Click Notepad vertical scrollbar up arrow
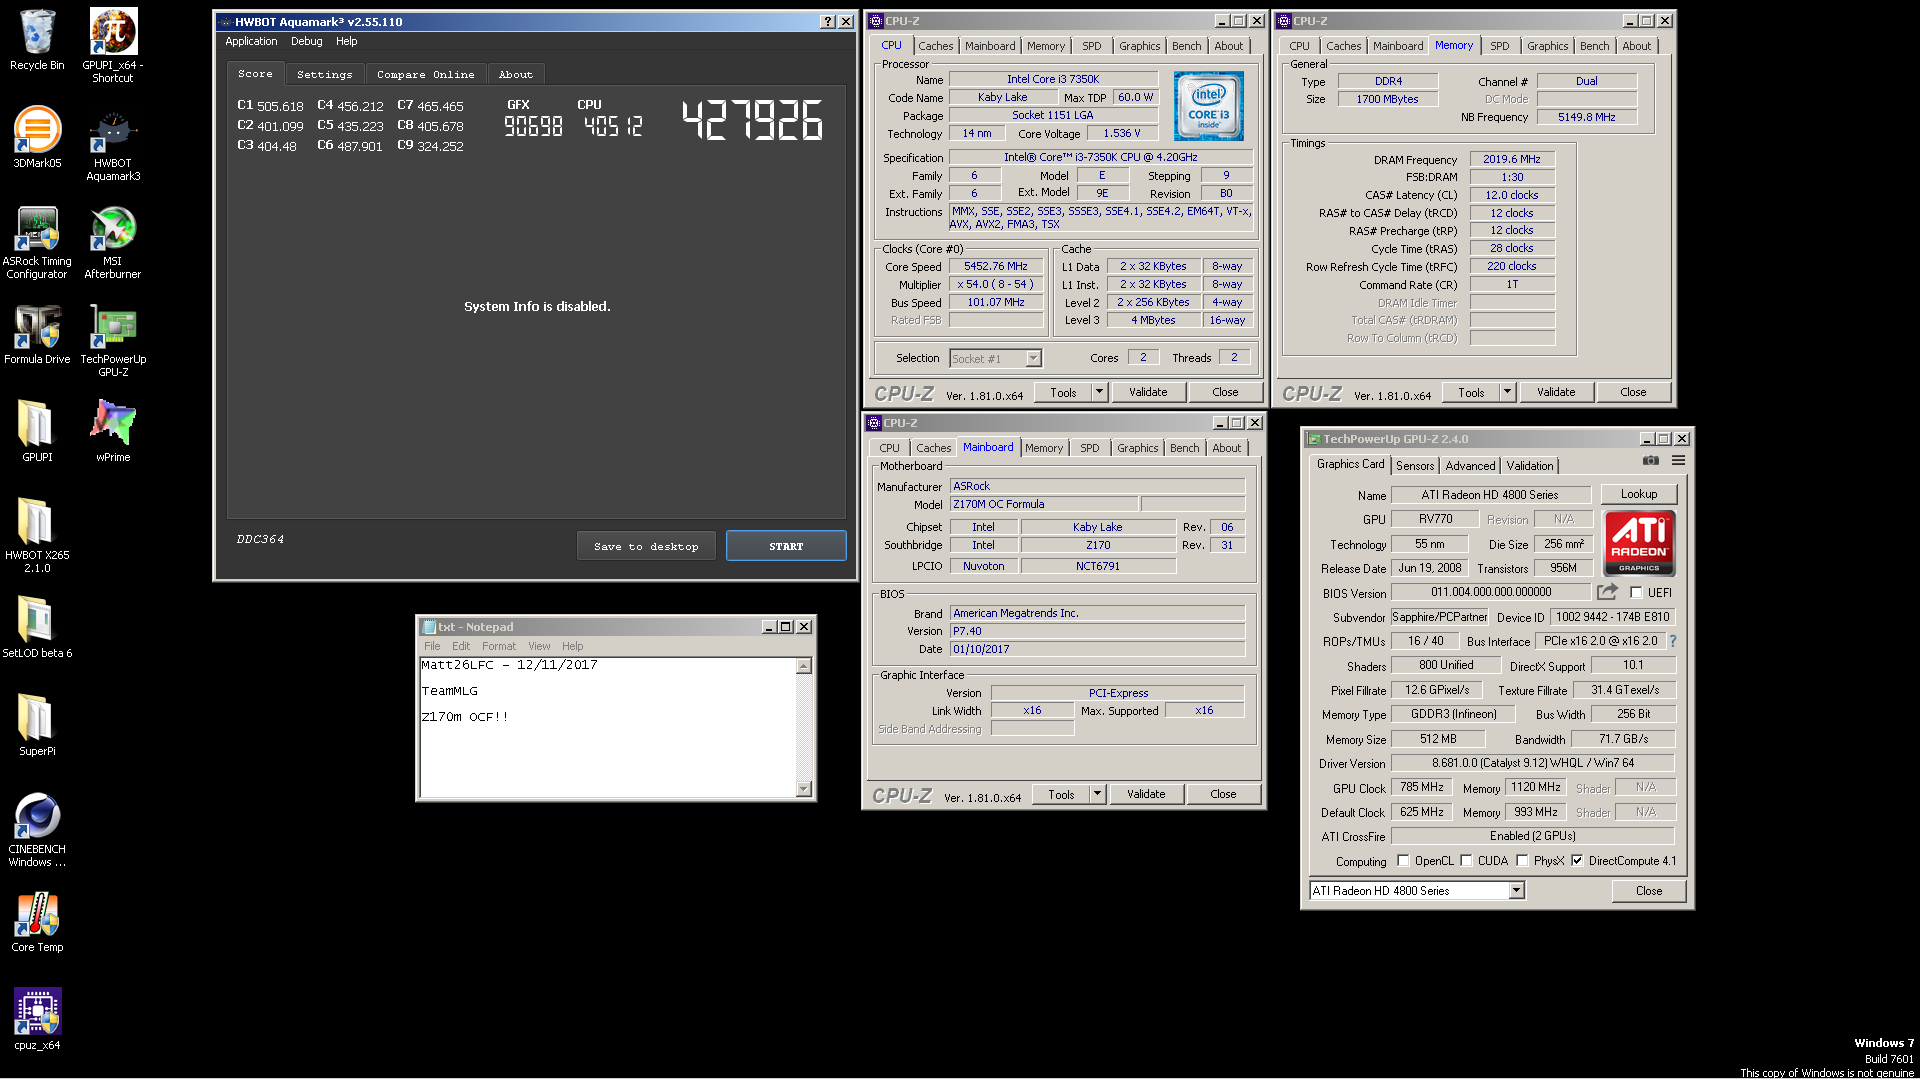 coord(803,666)
